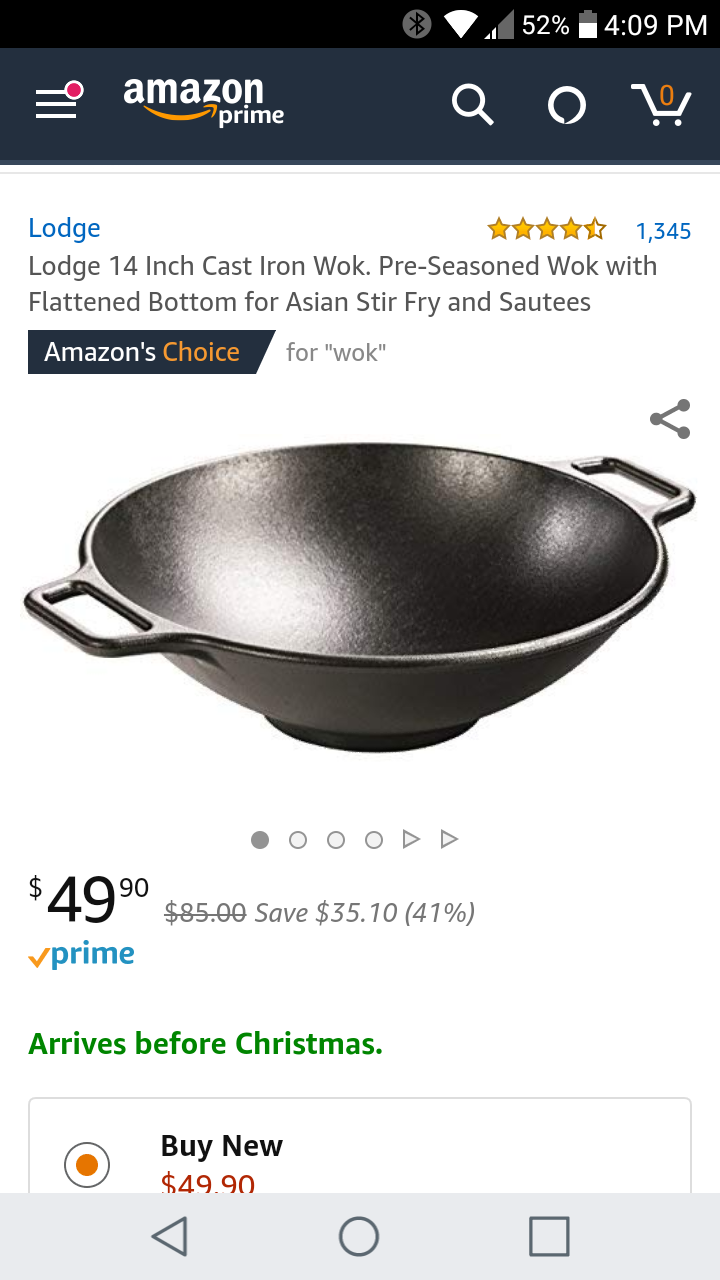This screenshot has width=720, height=1280.
Task: Show the second product image dot
Action: coord(298,840)
